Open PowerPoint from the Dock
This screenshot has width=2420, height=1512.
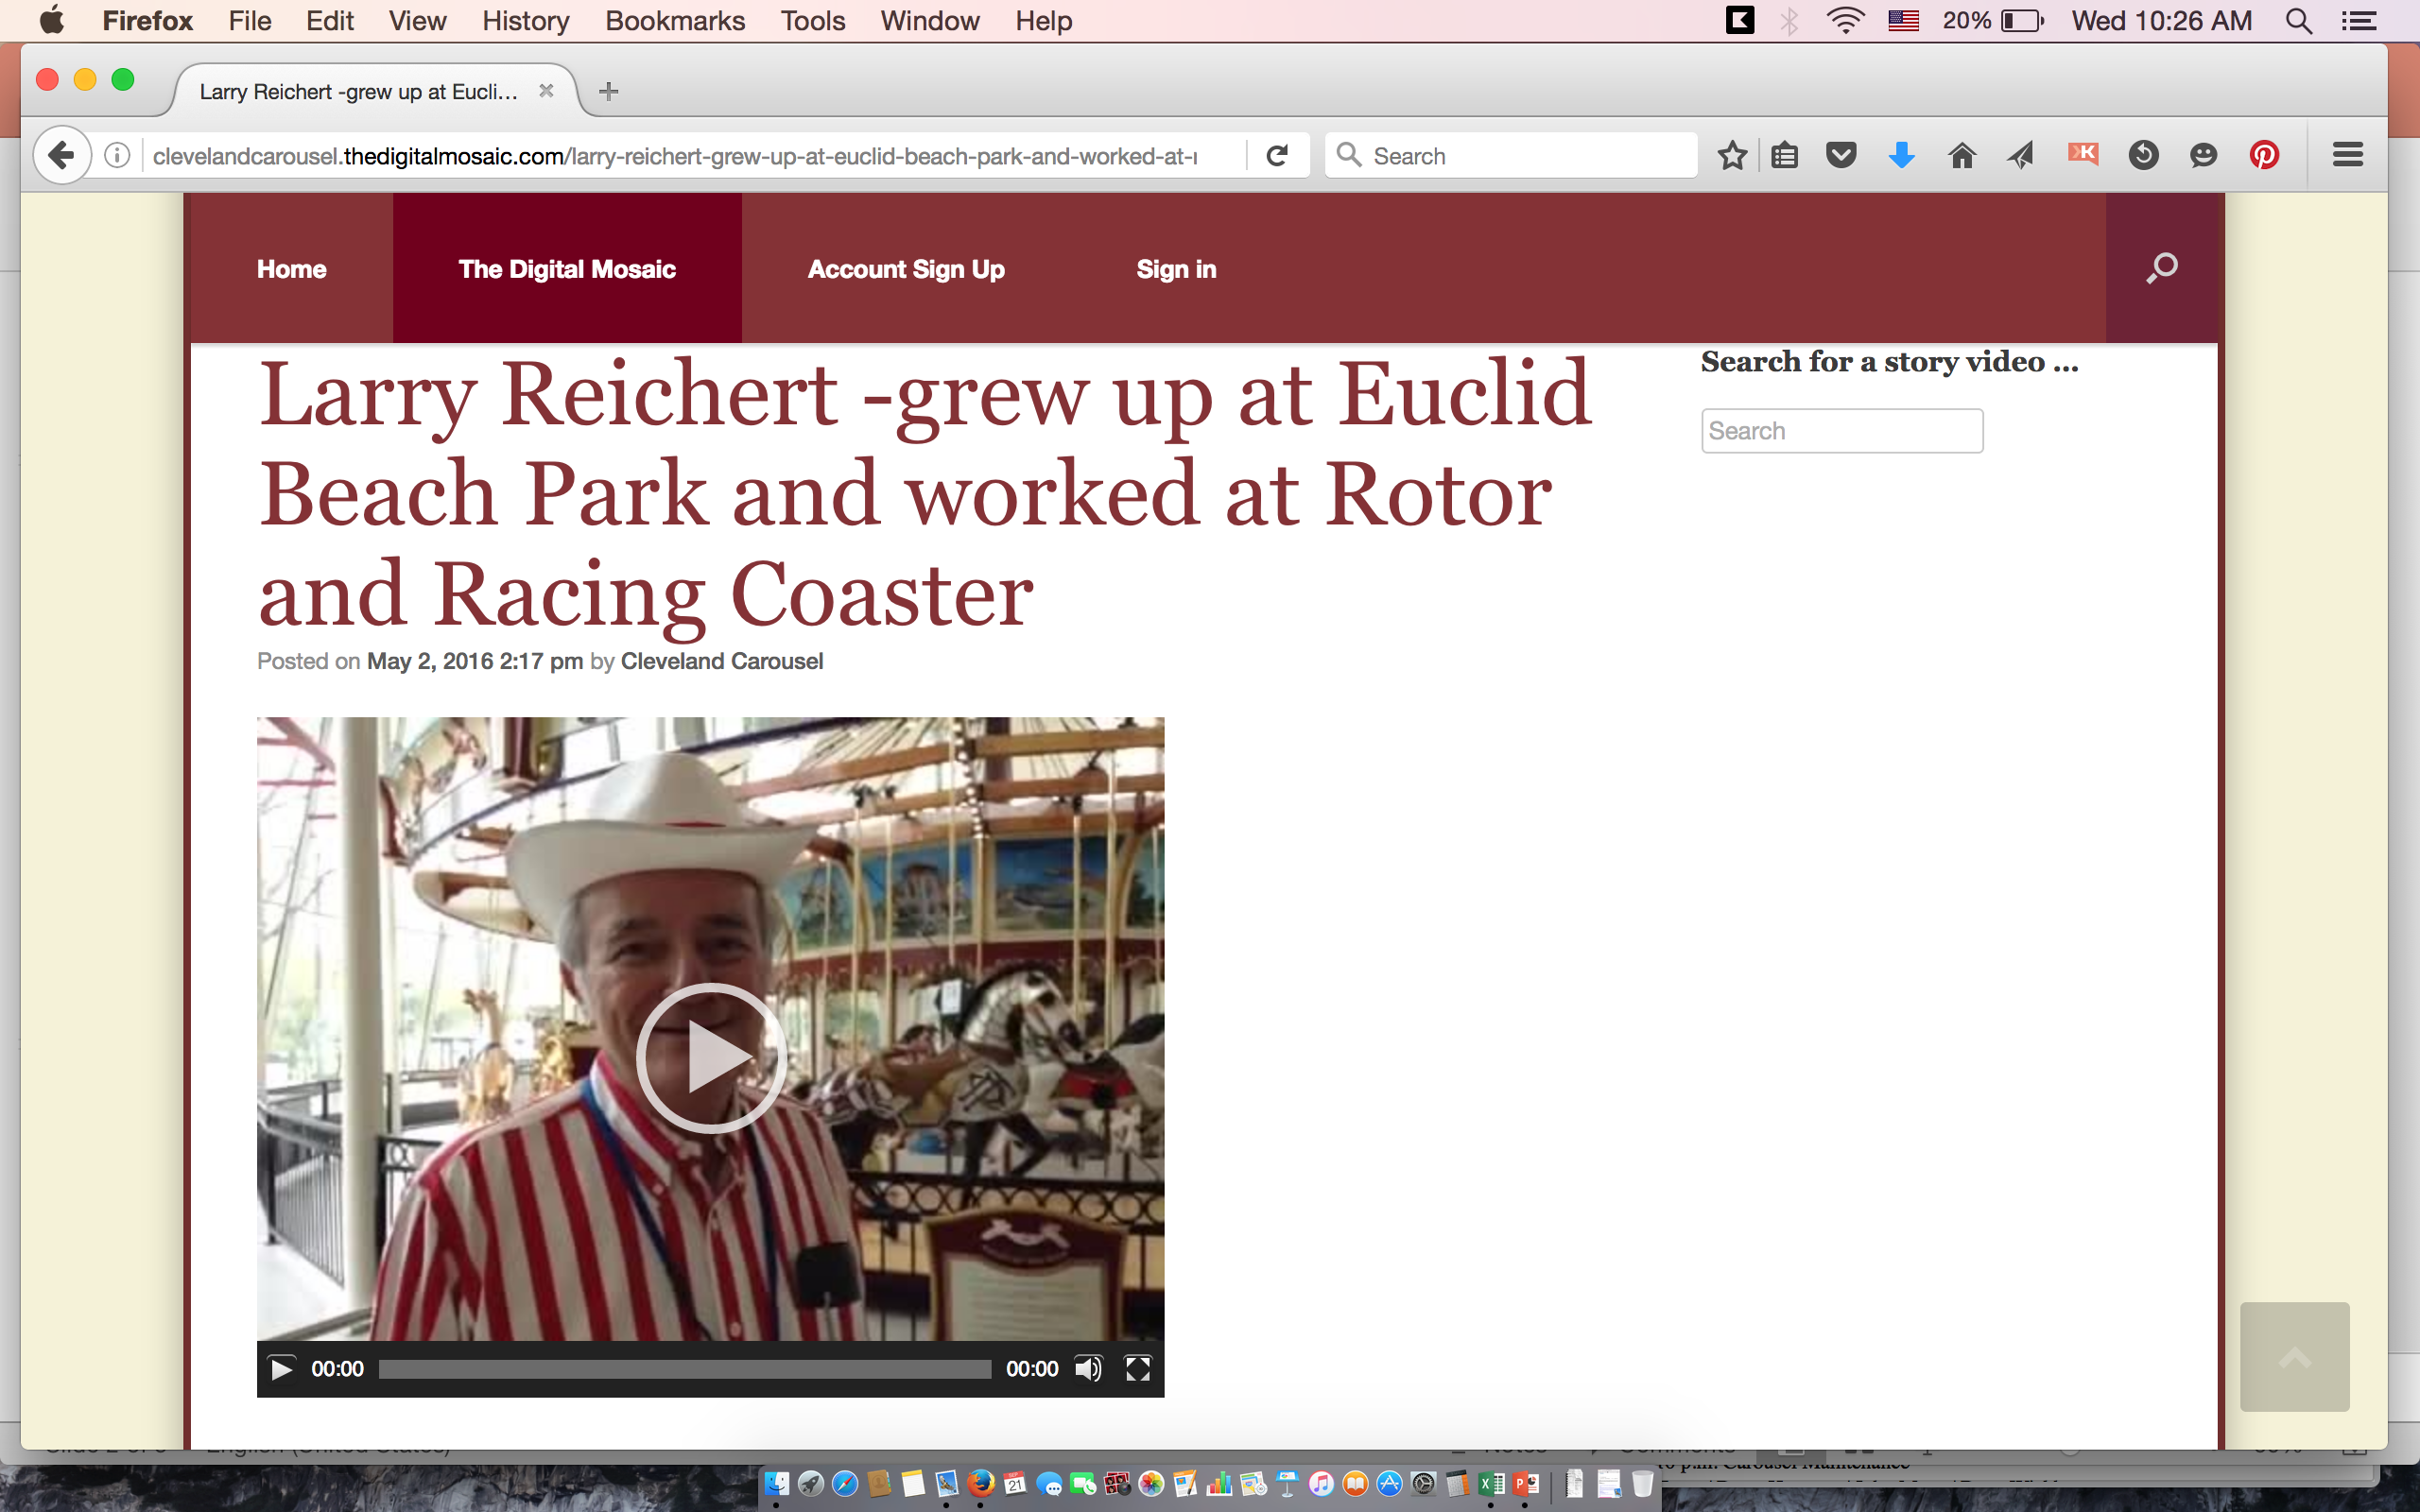(x=1526, y=1484)
